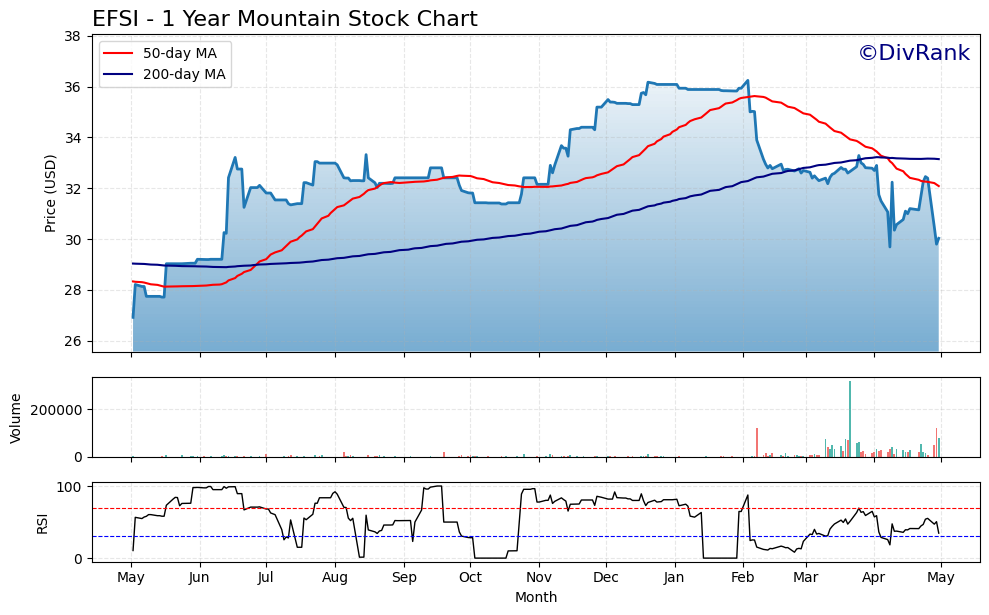
Task: Select the 36 price tick label
Action: pyautogui.click(x=73, y=87)
